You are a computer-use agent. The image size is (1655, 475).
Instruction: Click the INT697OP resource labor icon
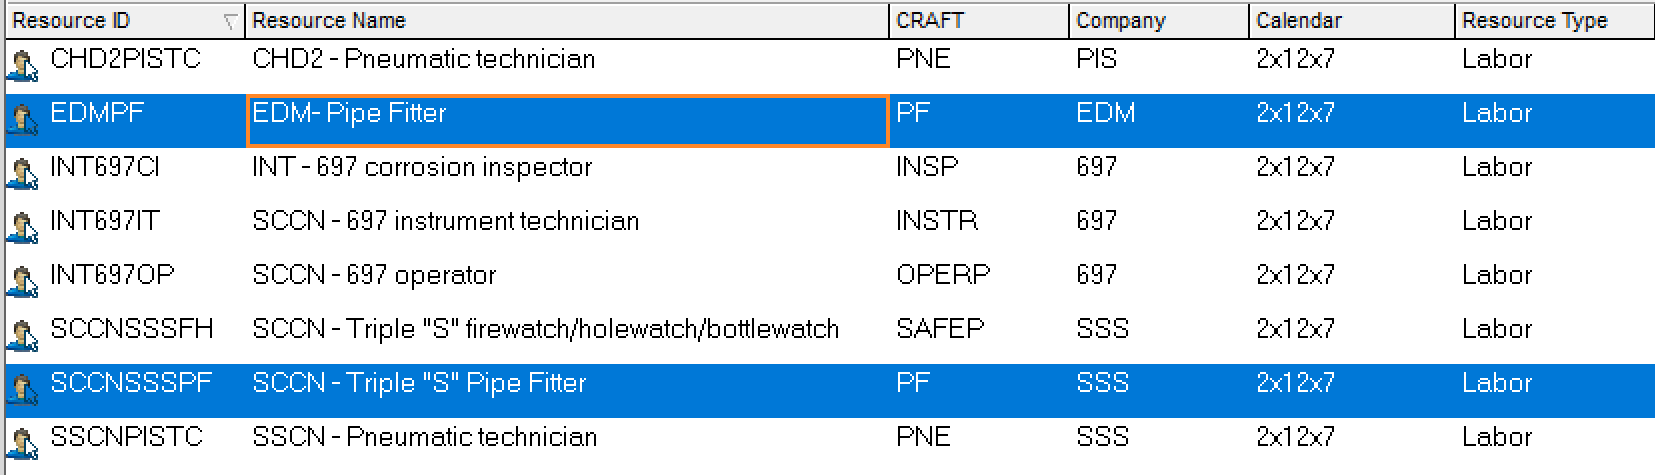click(x=22, y=282)
